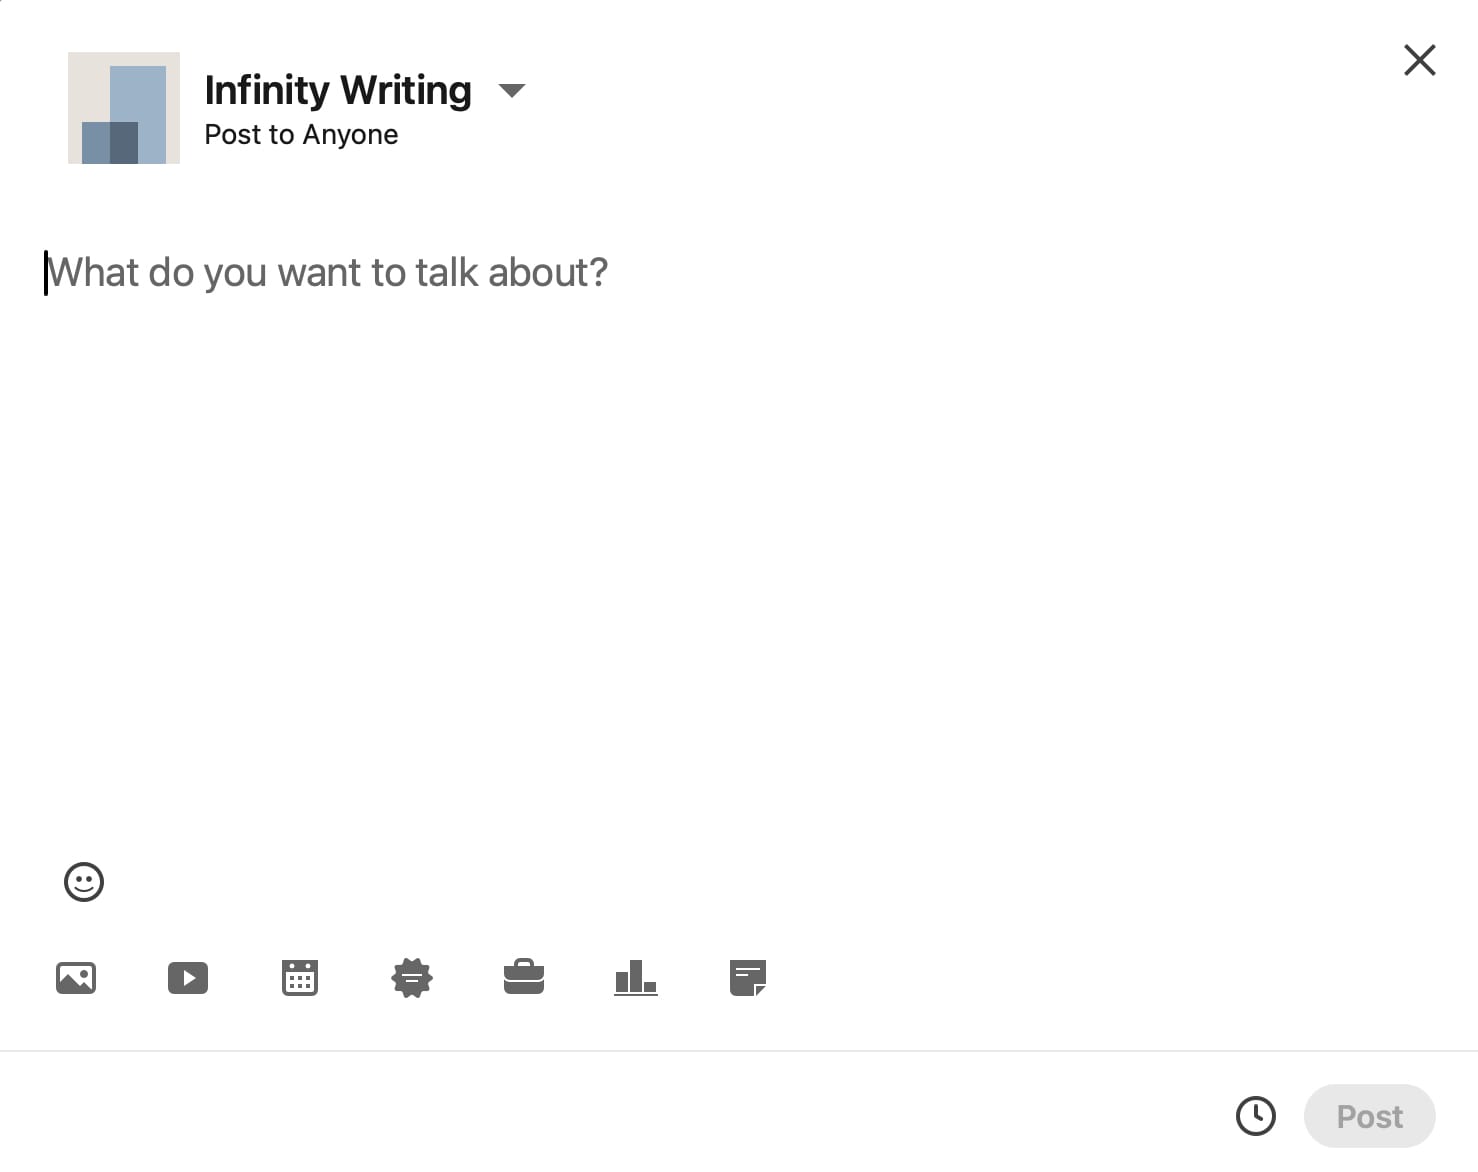The width and height of the screenshot is (1478, 1172).
Task: Create a poll using the bar chart icon
Action: (636, 977)
